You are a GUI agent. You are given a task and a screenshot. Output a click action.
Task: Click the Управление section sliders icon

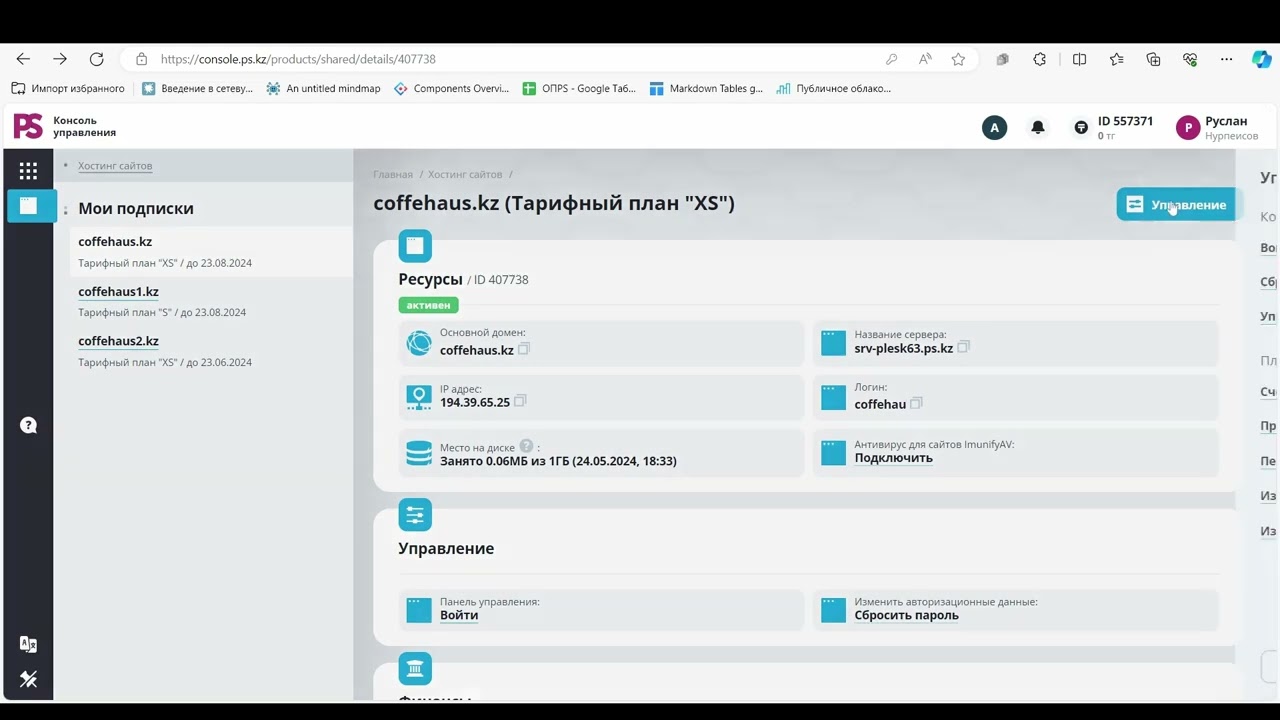(415, 515)
